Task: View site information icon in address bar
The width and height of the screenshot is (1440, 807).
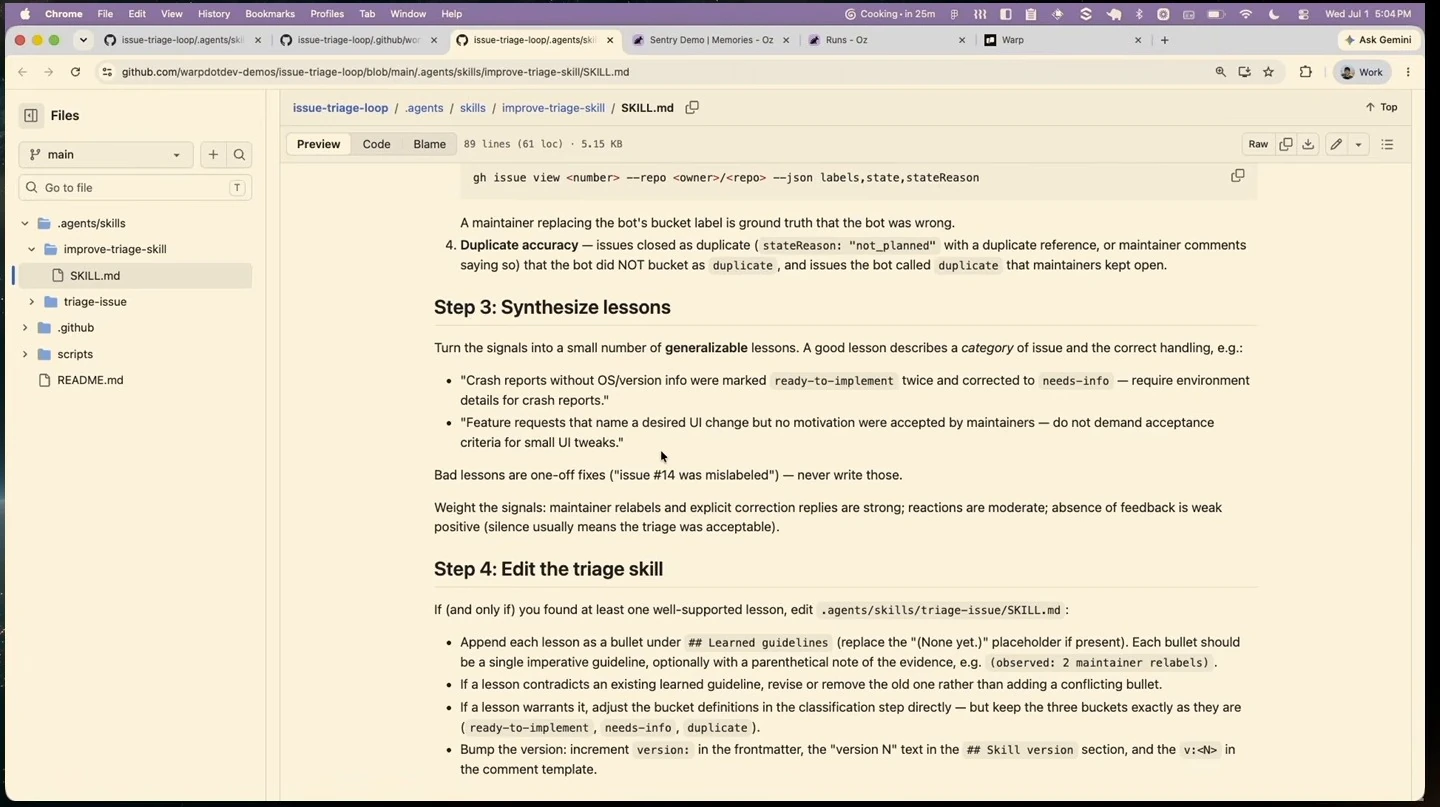Action: coord(107,72)
